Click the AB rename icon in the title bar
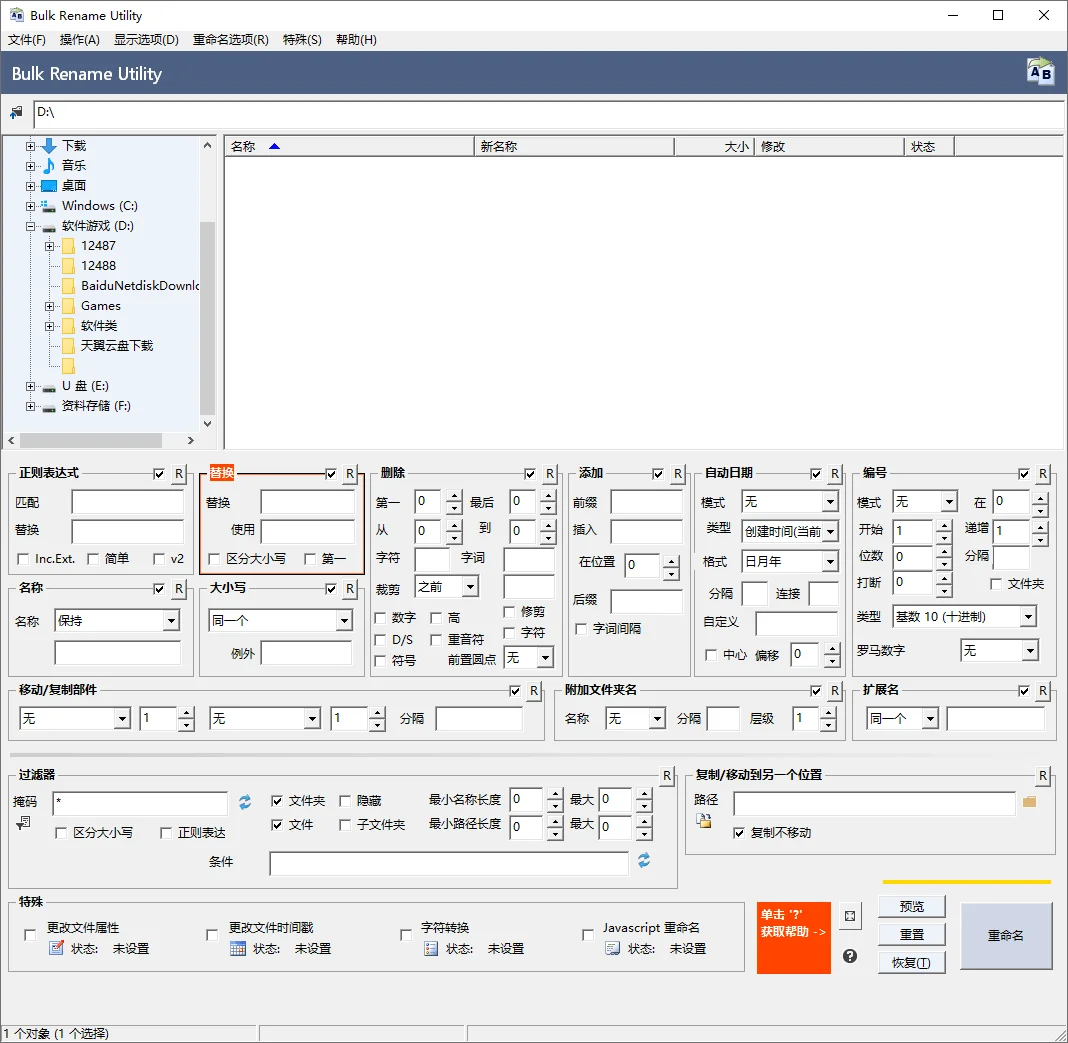This screenshot has width=1068, height=1043. click(1039, 71)
